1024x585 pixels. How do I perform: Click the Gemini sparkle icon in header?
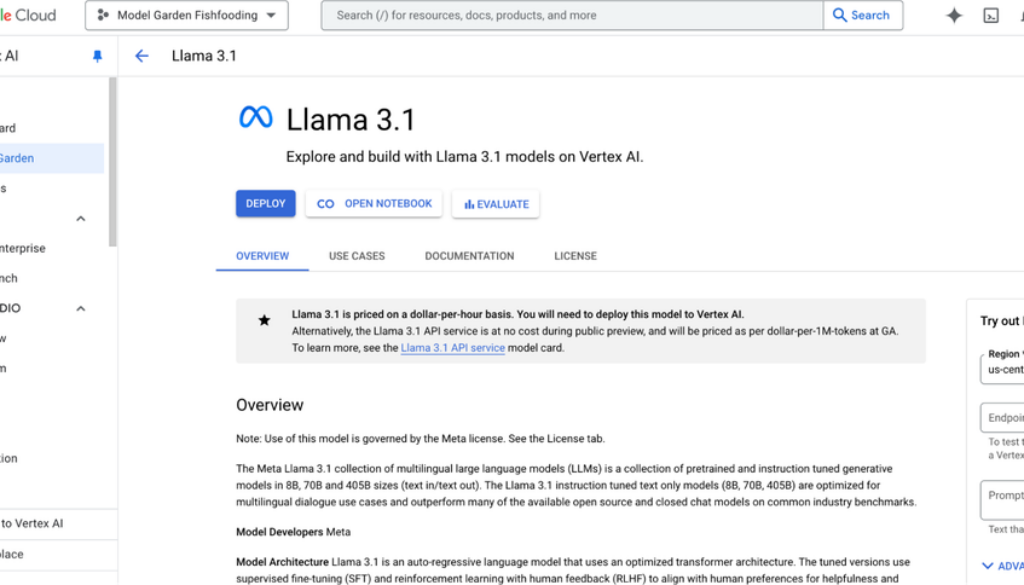[x=954, y=16]
